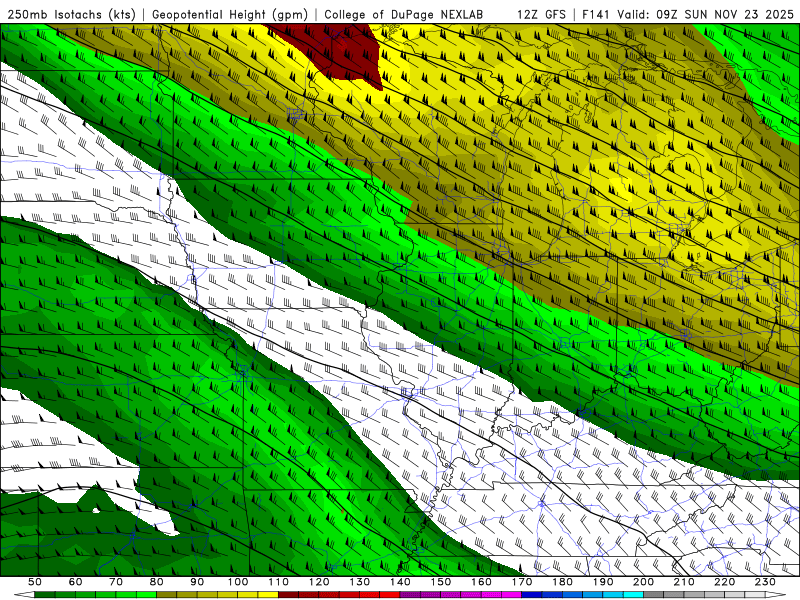Click the '180' legend value
The width and height of the screenshot is (800, 600).
coord(562,582)
